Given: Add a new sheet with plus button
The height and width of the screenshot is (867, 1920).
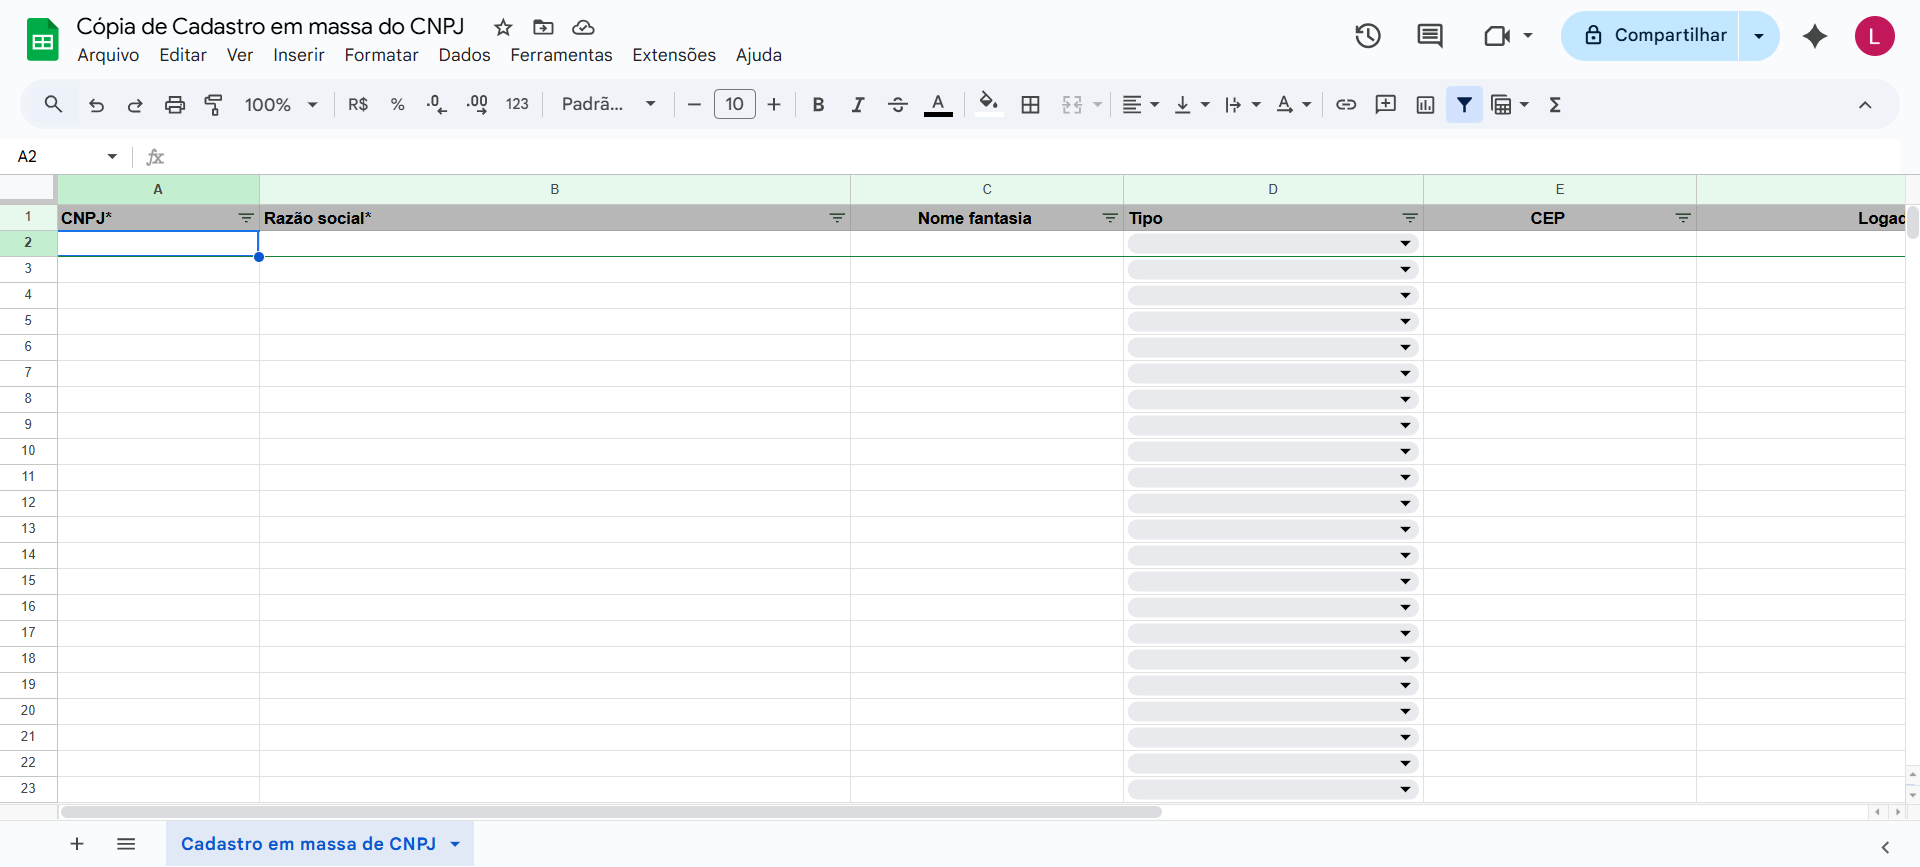Looking at the screenshot, I should point(77,844).
